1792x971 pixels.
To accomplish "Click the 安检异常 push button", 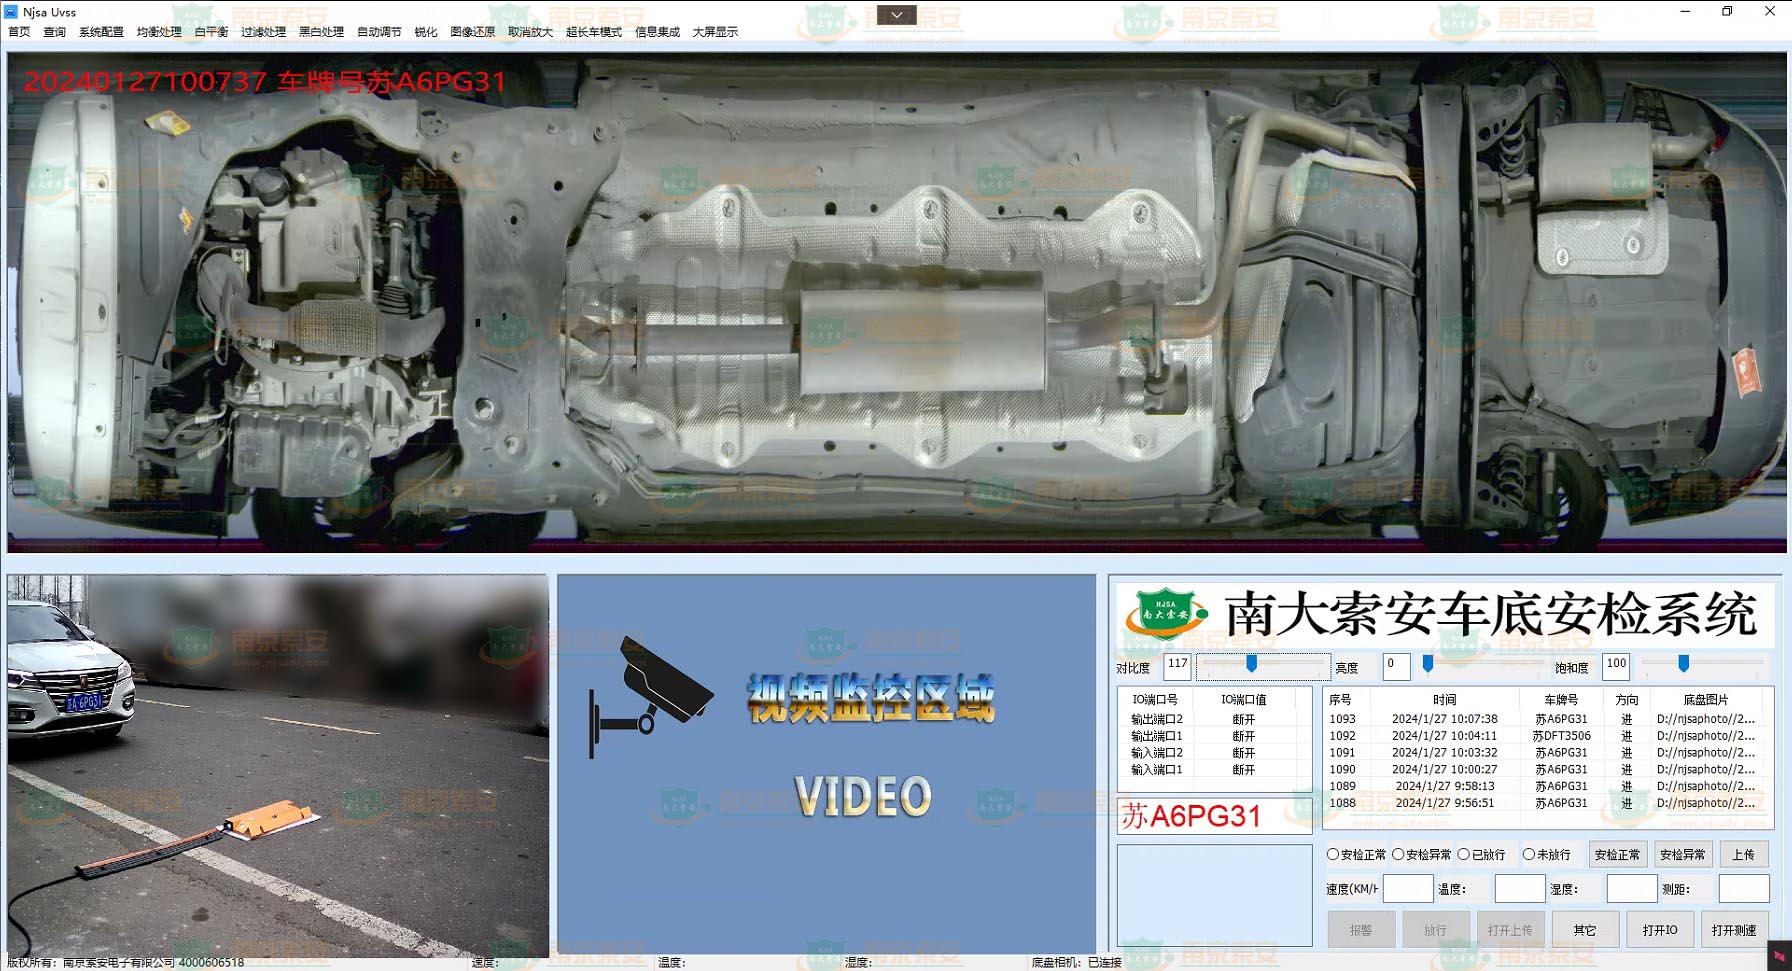I will [1682, 854].
